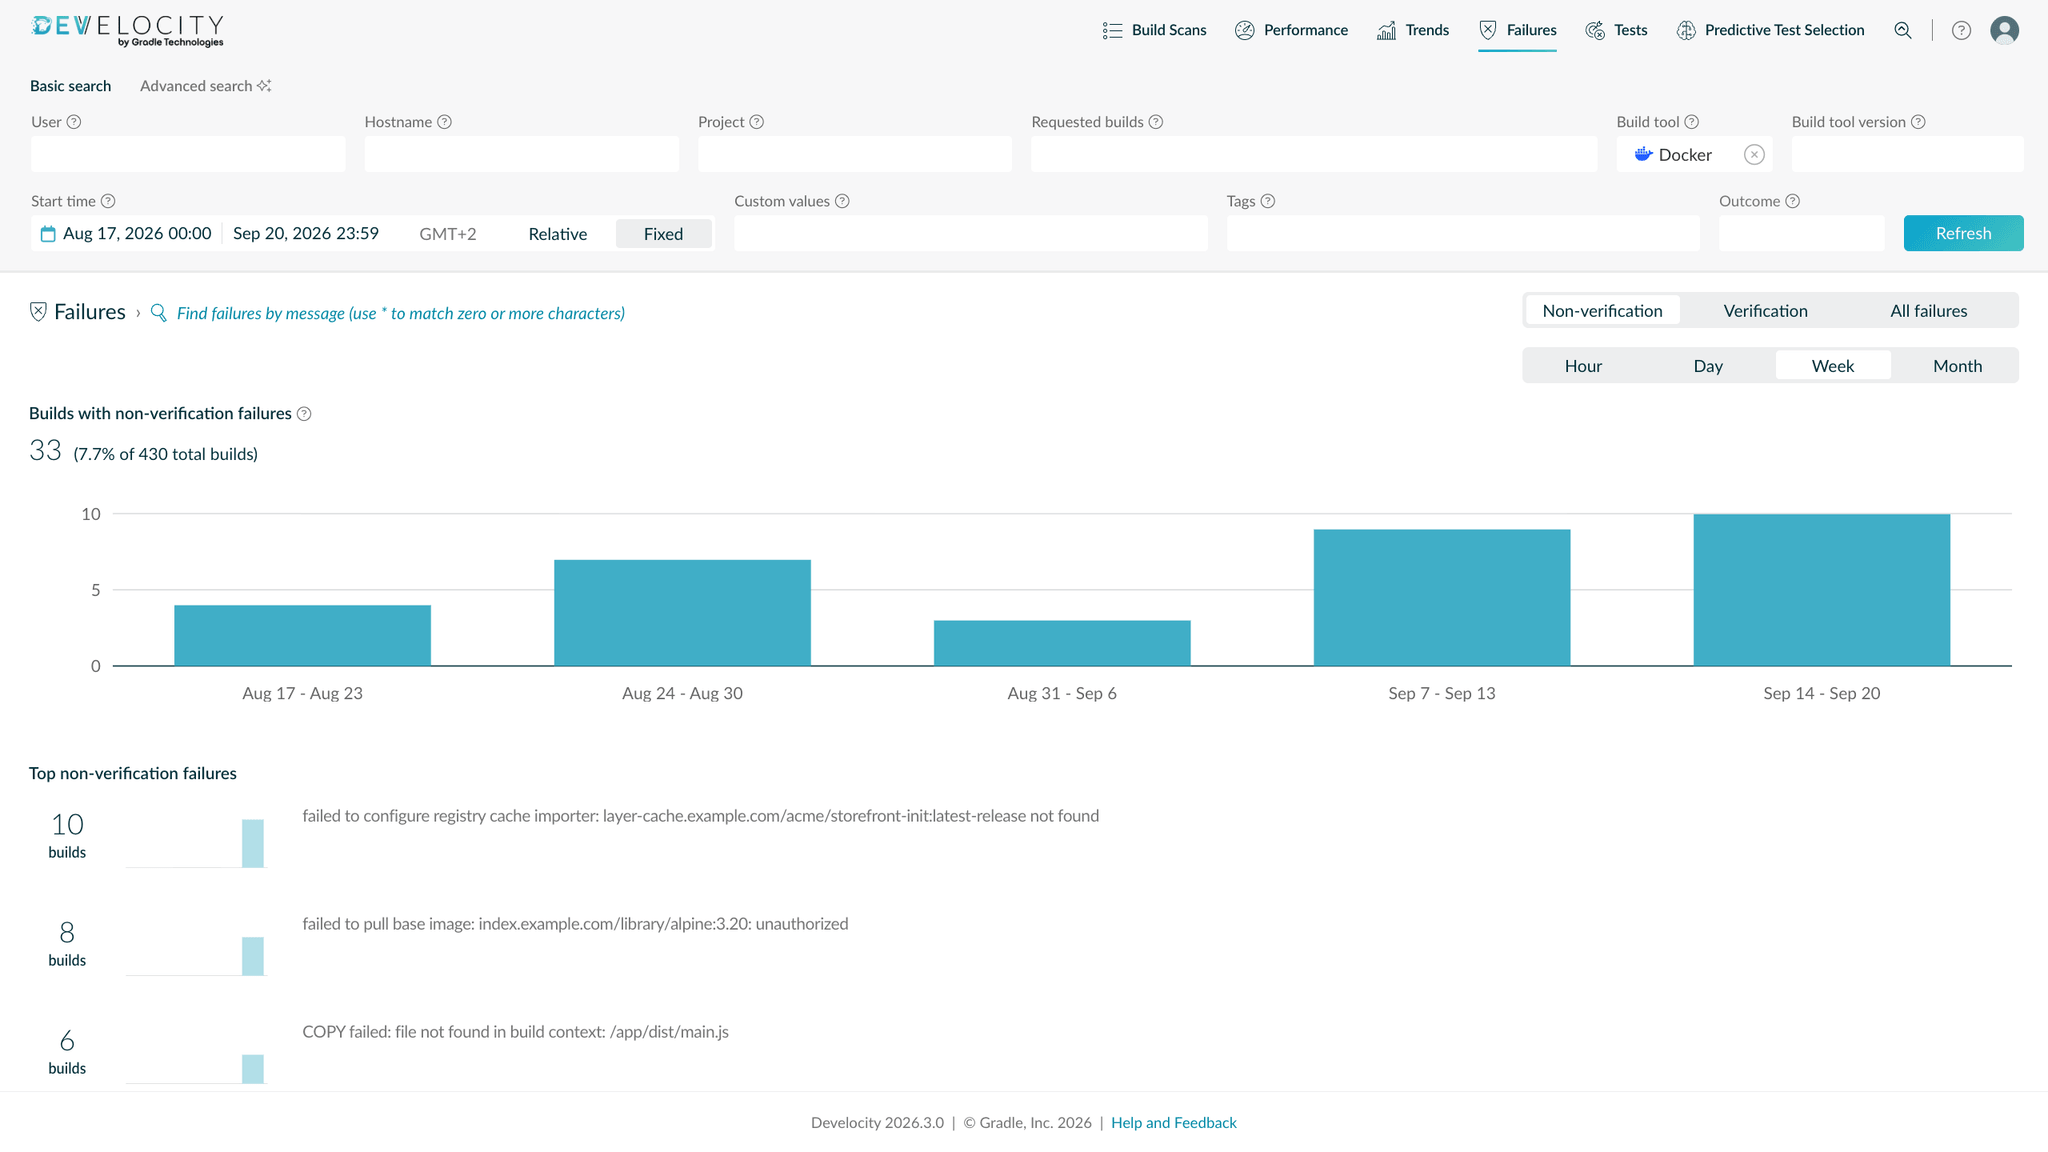
Task: Edit the Aug 17, 2026 start date
Action: coord(137,234)
